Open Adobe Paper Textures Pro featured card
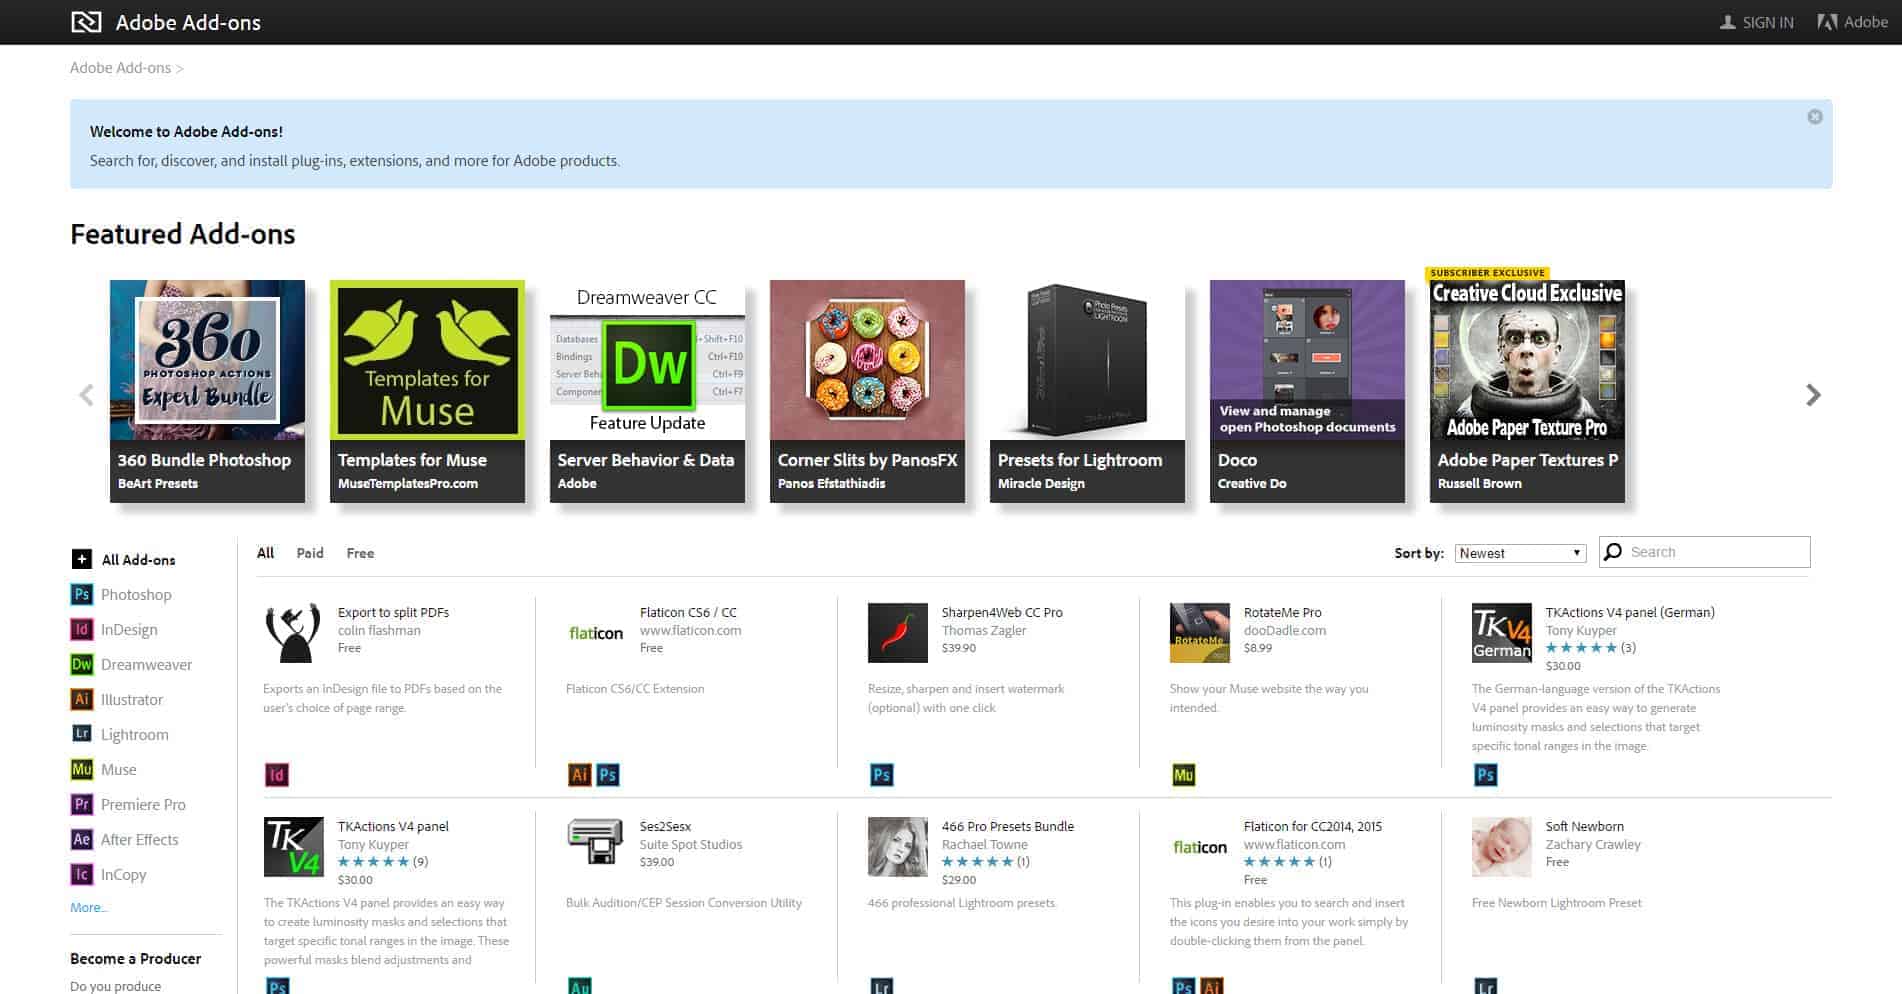1902x994 pixels. click(1527, 391)
